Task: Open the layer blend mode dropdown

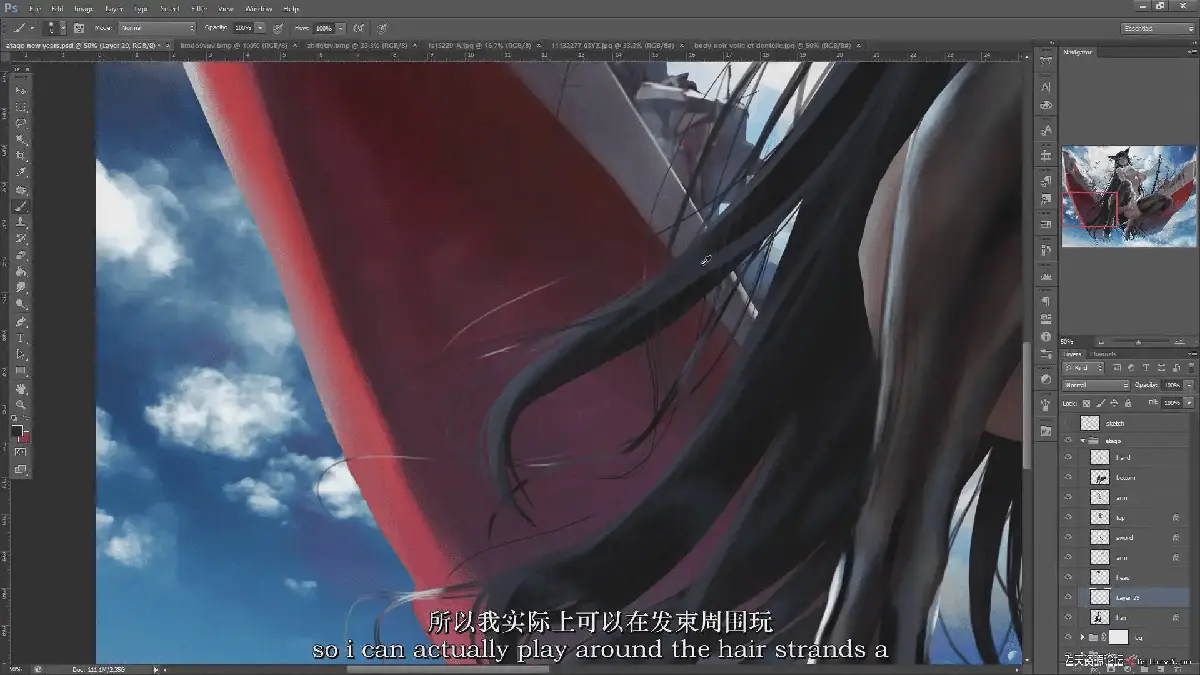Action: coord(1096,385)
